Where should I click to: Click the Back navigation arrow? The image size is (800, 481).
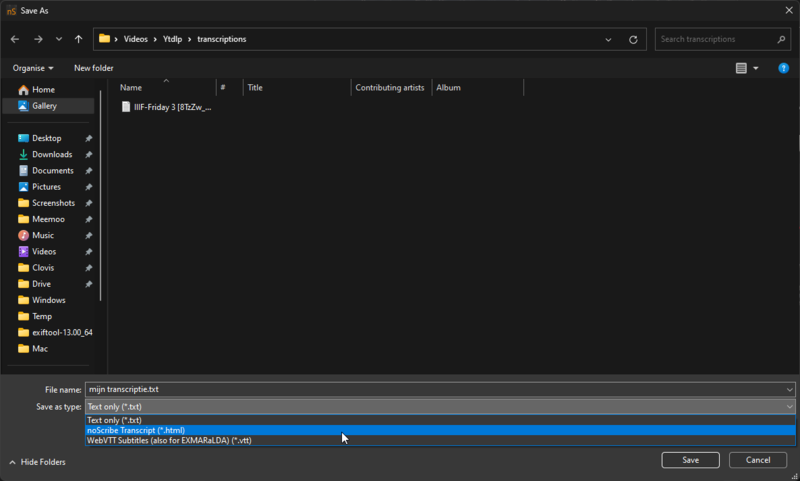point(15,39)
